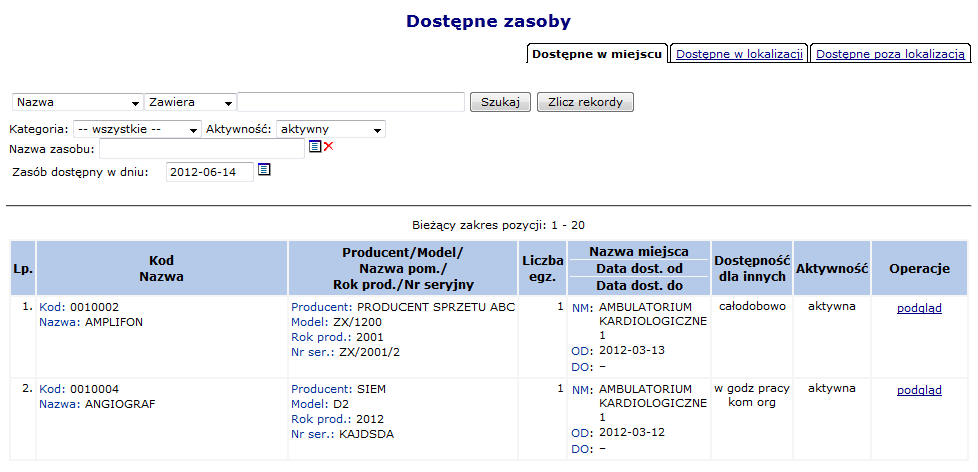The width and height of the screenshot is (978, 472).
Task: Click producer PRODUCENT SPRZETU ABC
Action: click(x=436, y=307)
